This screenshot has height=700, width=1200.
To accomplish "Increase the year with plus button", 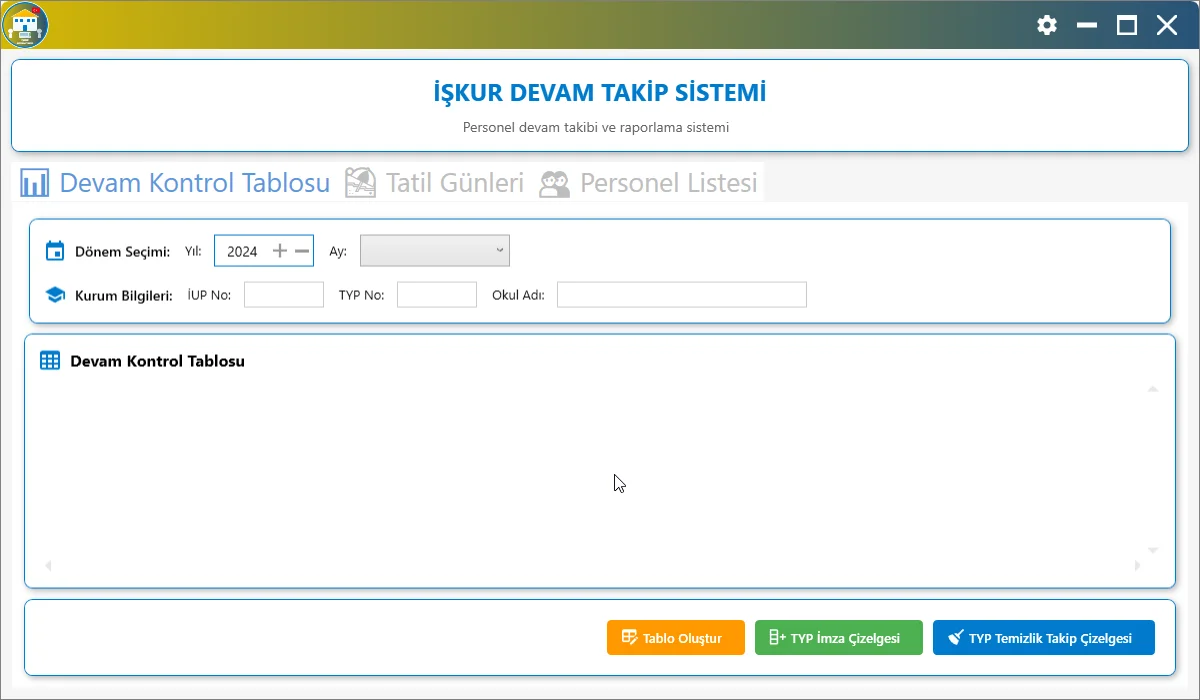I will tap(280, 251).
